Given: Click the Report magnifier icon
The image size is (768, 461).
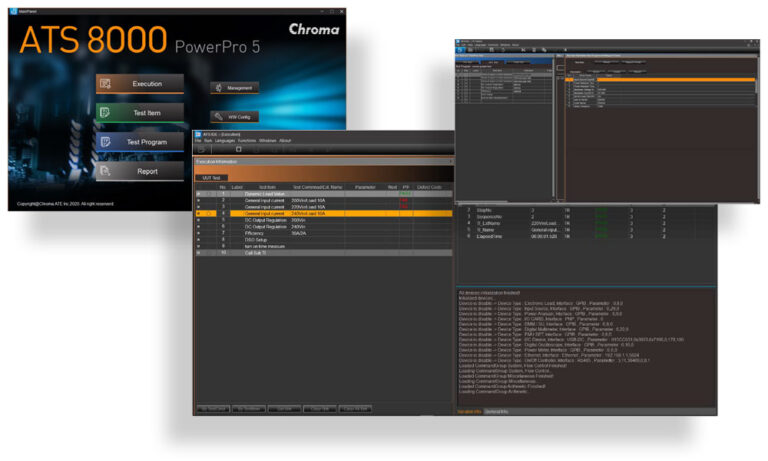Looking at the screenshot, I should click(105, 171).
